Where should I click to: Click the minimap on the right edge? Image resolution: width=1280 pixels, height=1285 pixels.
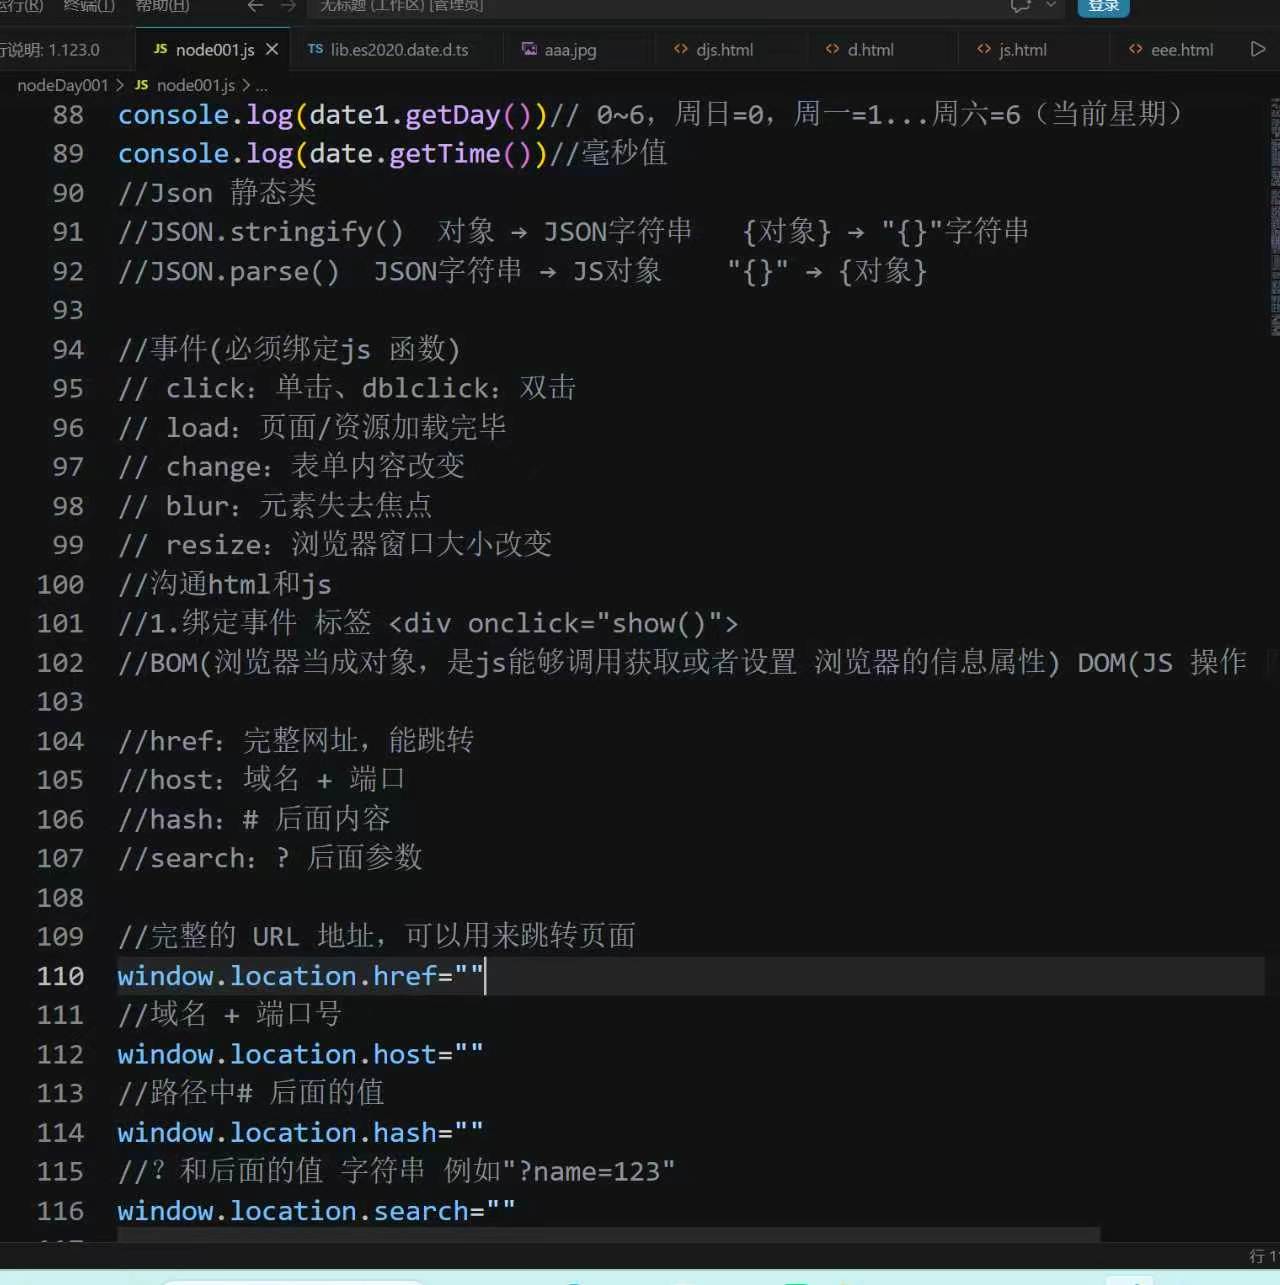click(1274, 215)
